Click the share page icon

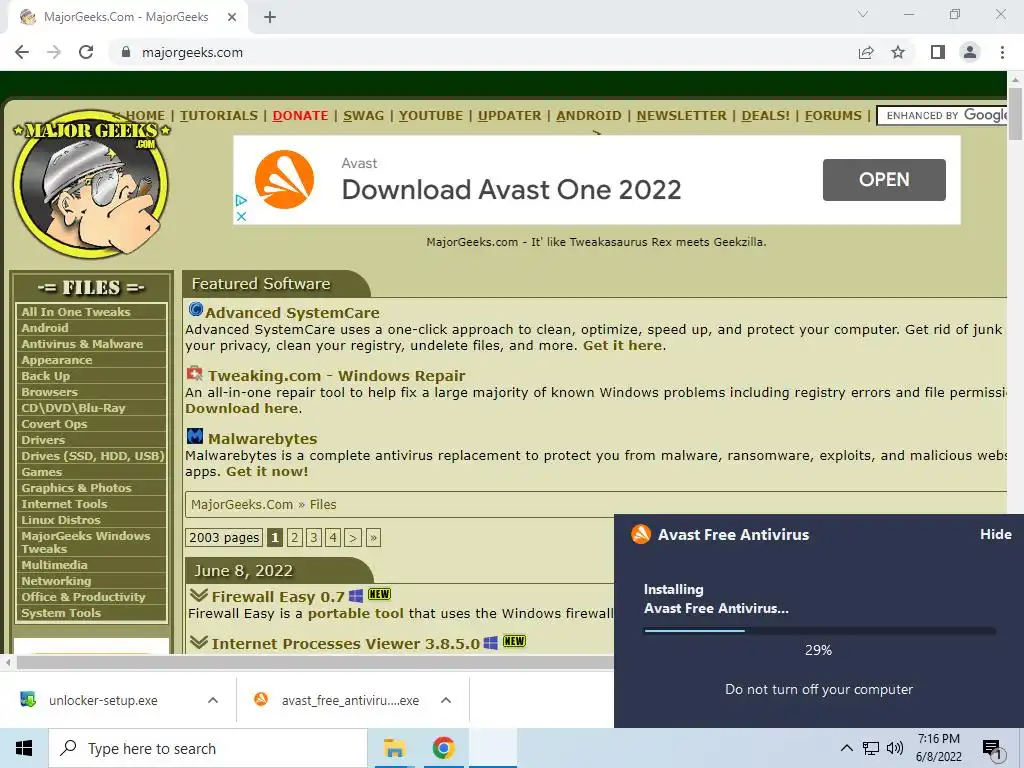point(866,52)
